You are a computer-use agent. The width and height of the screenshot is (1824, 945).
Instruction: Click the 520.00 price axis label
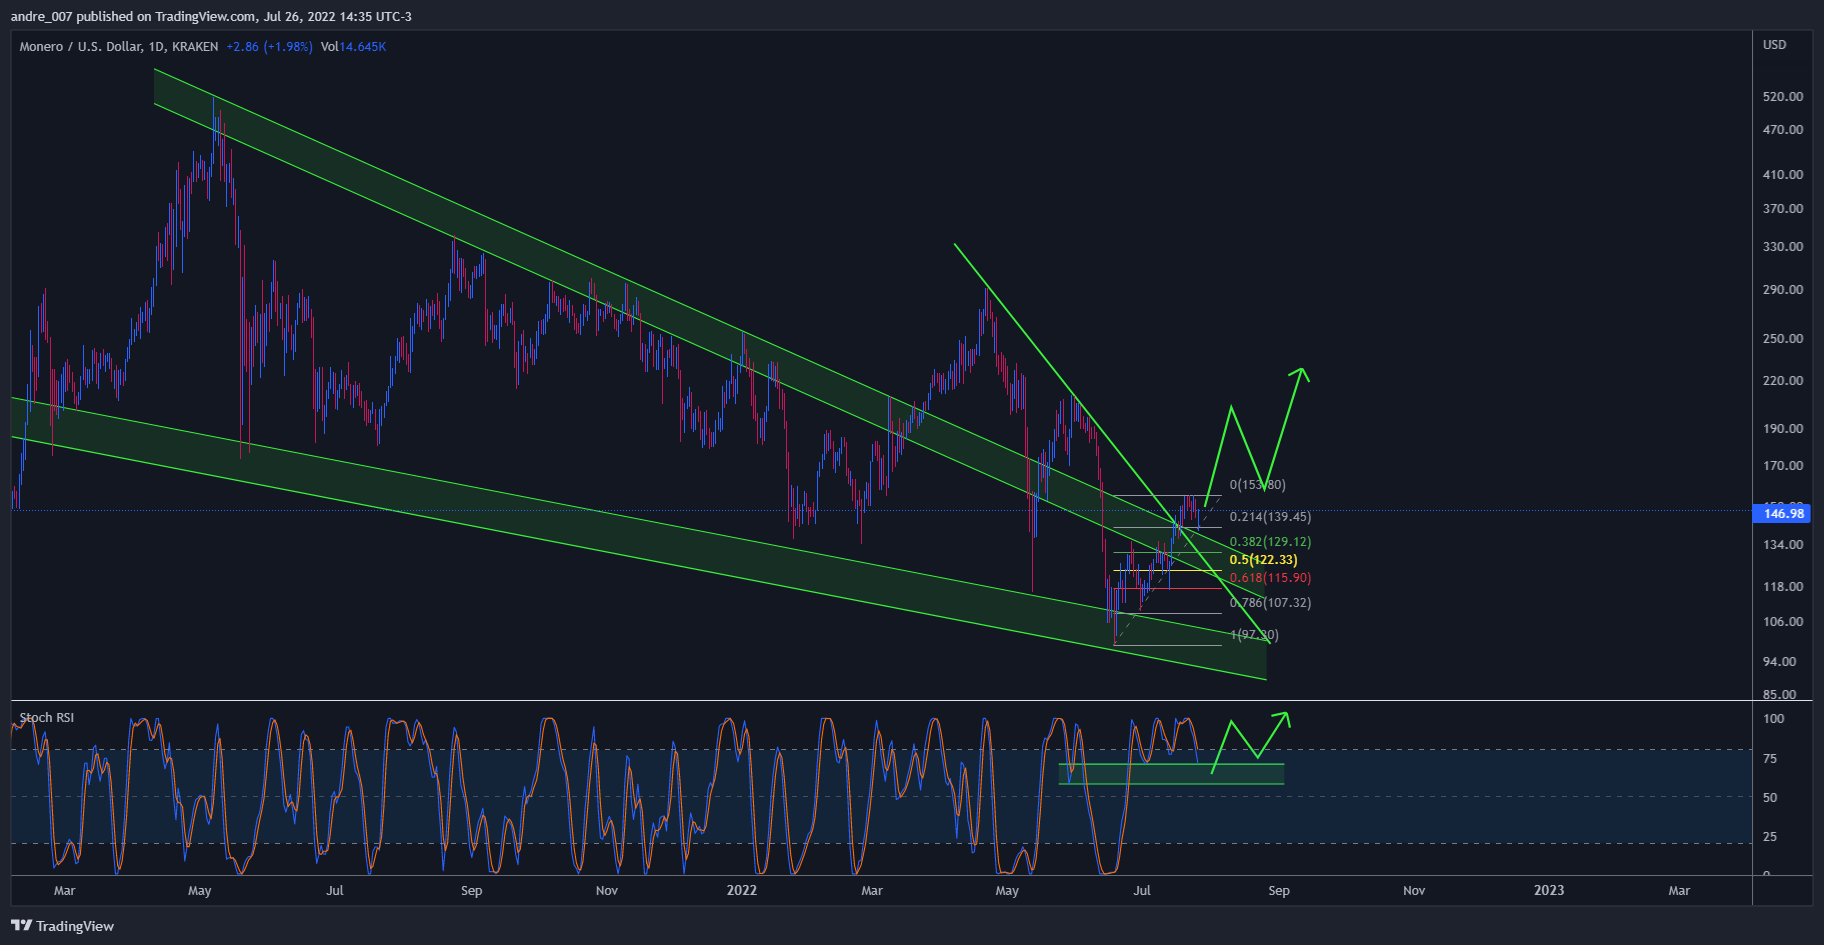(x=1783, y=97)
